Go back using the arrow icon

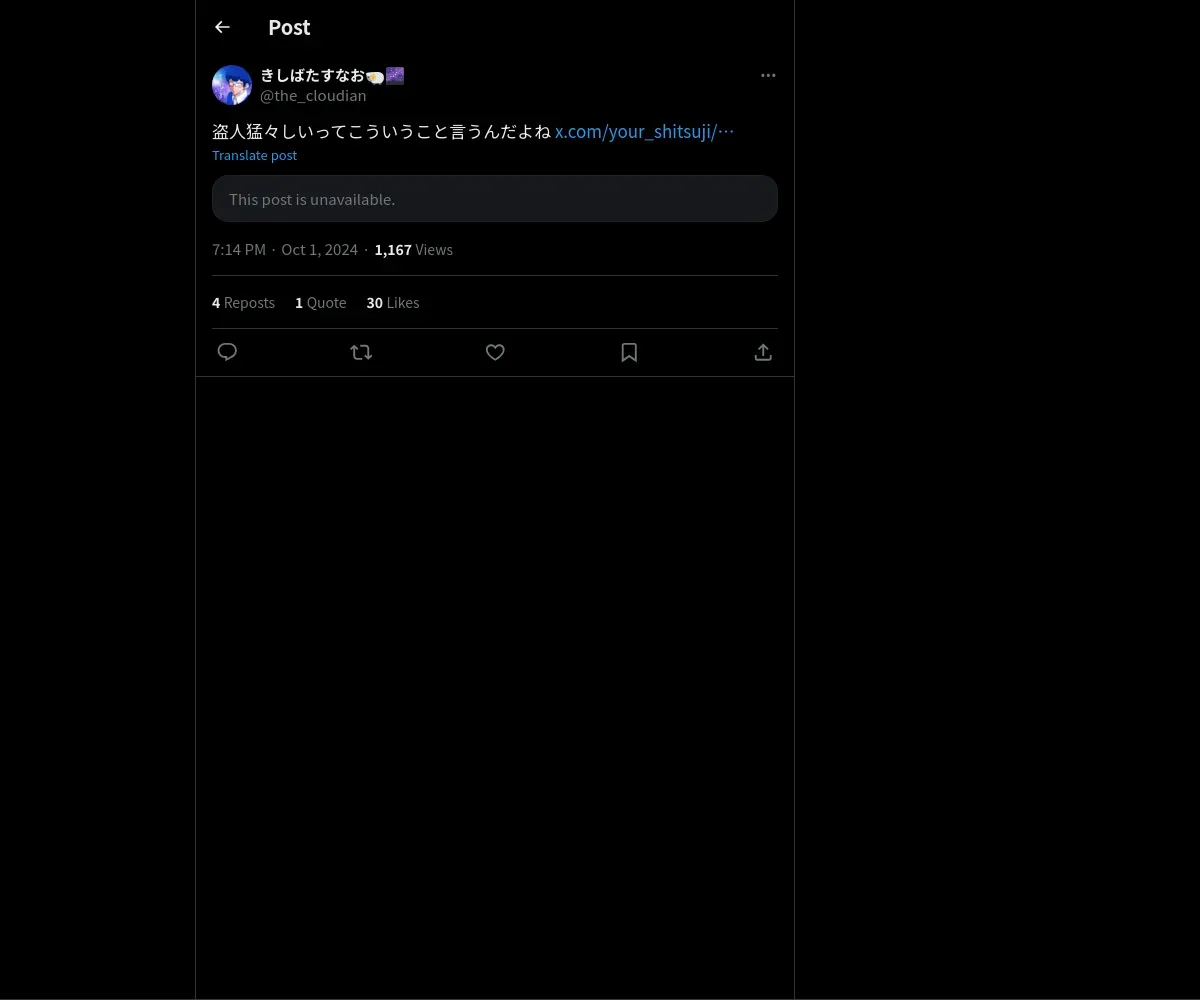(x=222, y=27)
